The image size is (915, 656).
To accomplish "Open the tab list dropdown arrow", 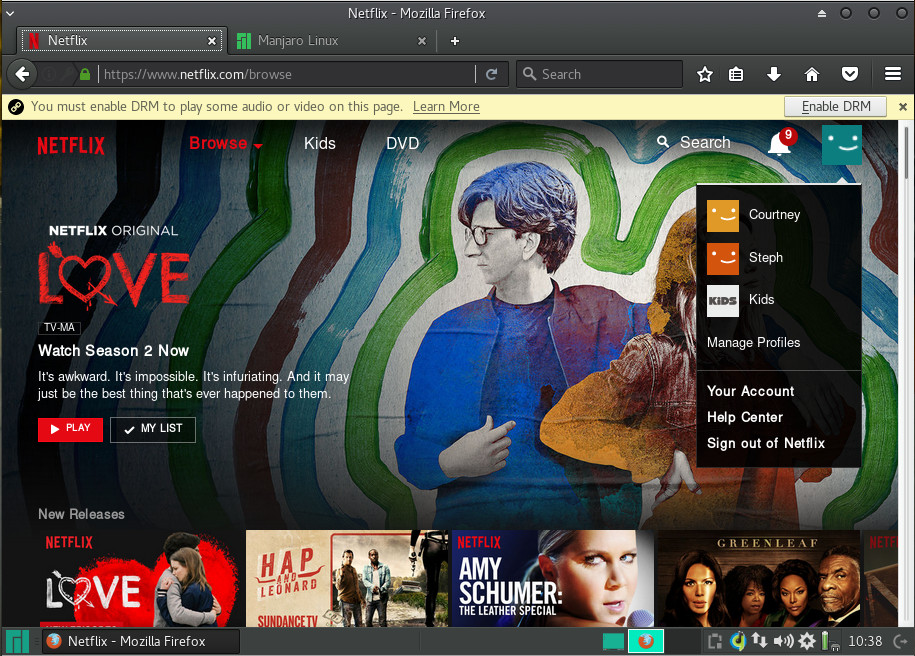I will [x=10, y=14].
